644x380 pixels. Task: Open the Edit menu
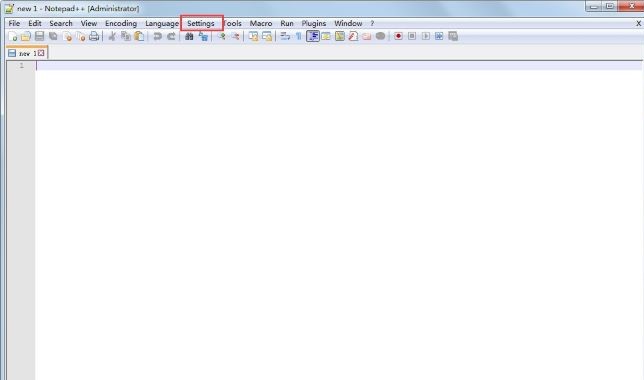[x=35, y=23]
